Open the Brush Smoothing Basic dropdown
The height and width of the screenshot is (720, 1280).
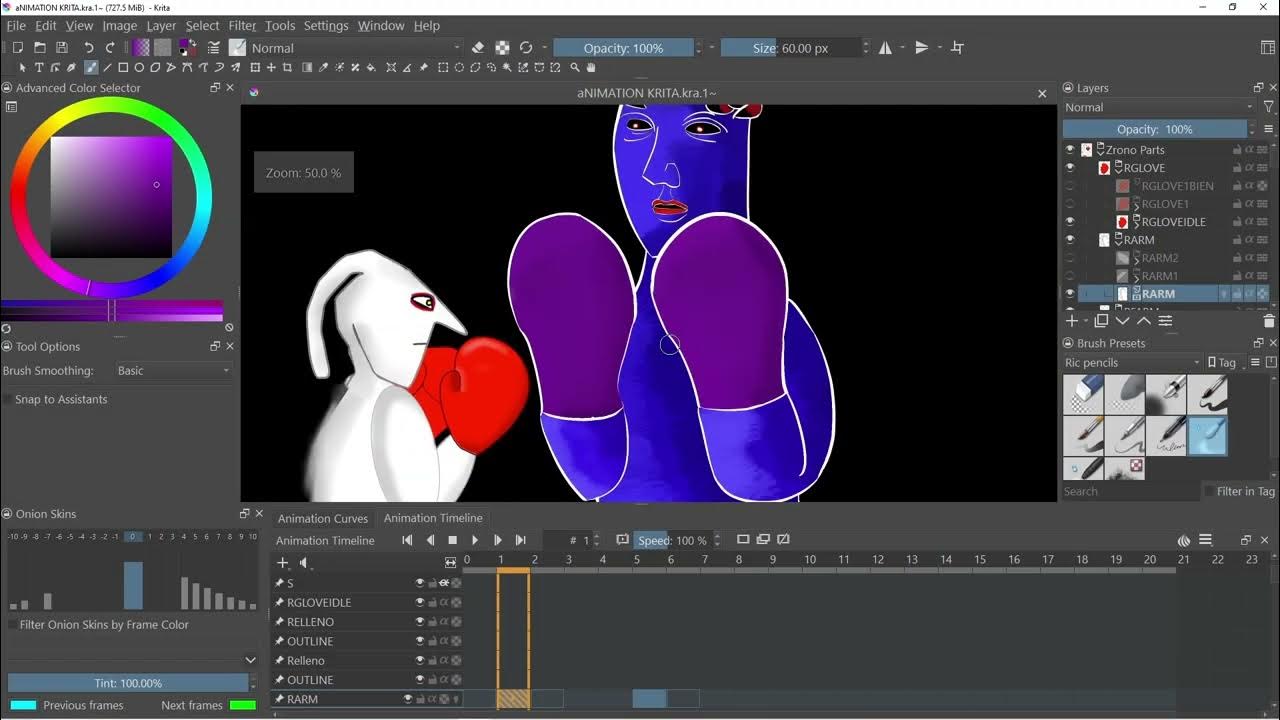coord(175,370)
